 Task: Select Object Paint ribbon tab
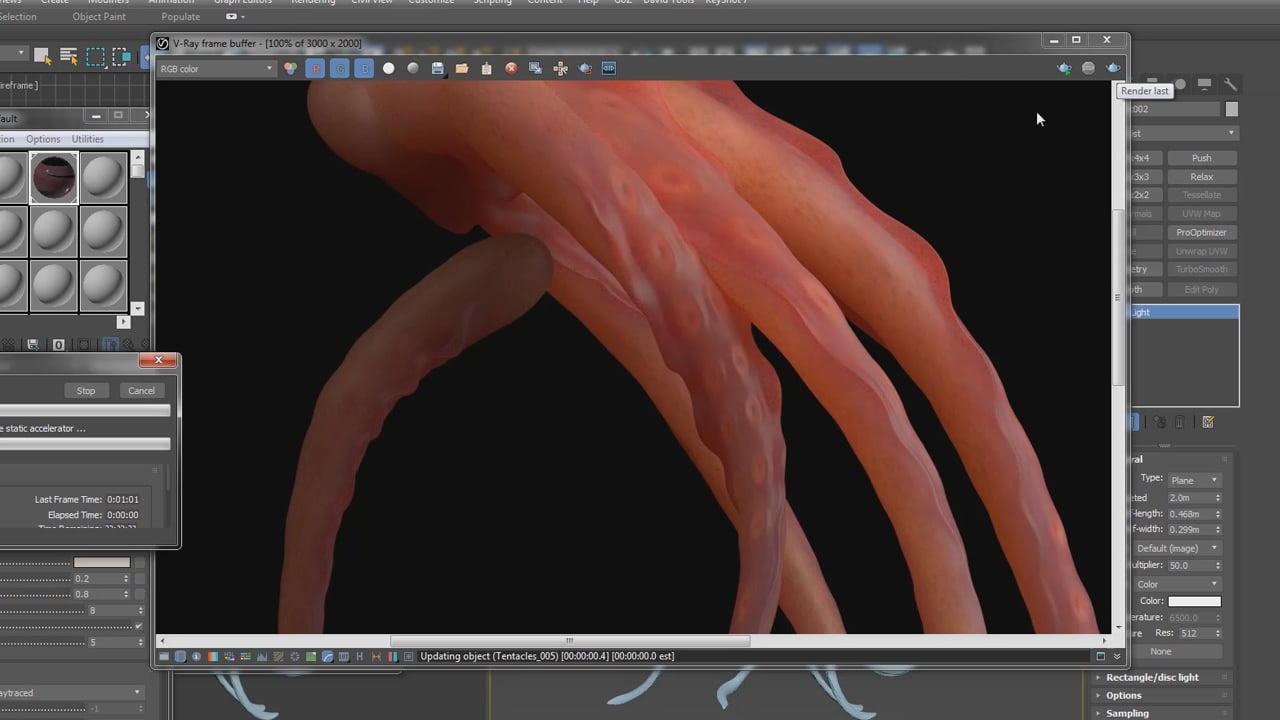[x=99, y=17]
